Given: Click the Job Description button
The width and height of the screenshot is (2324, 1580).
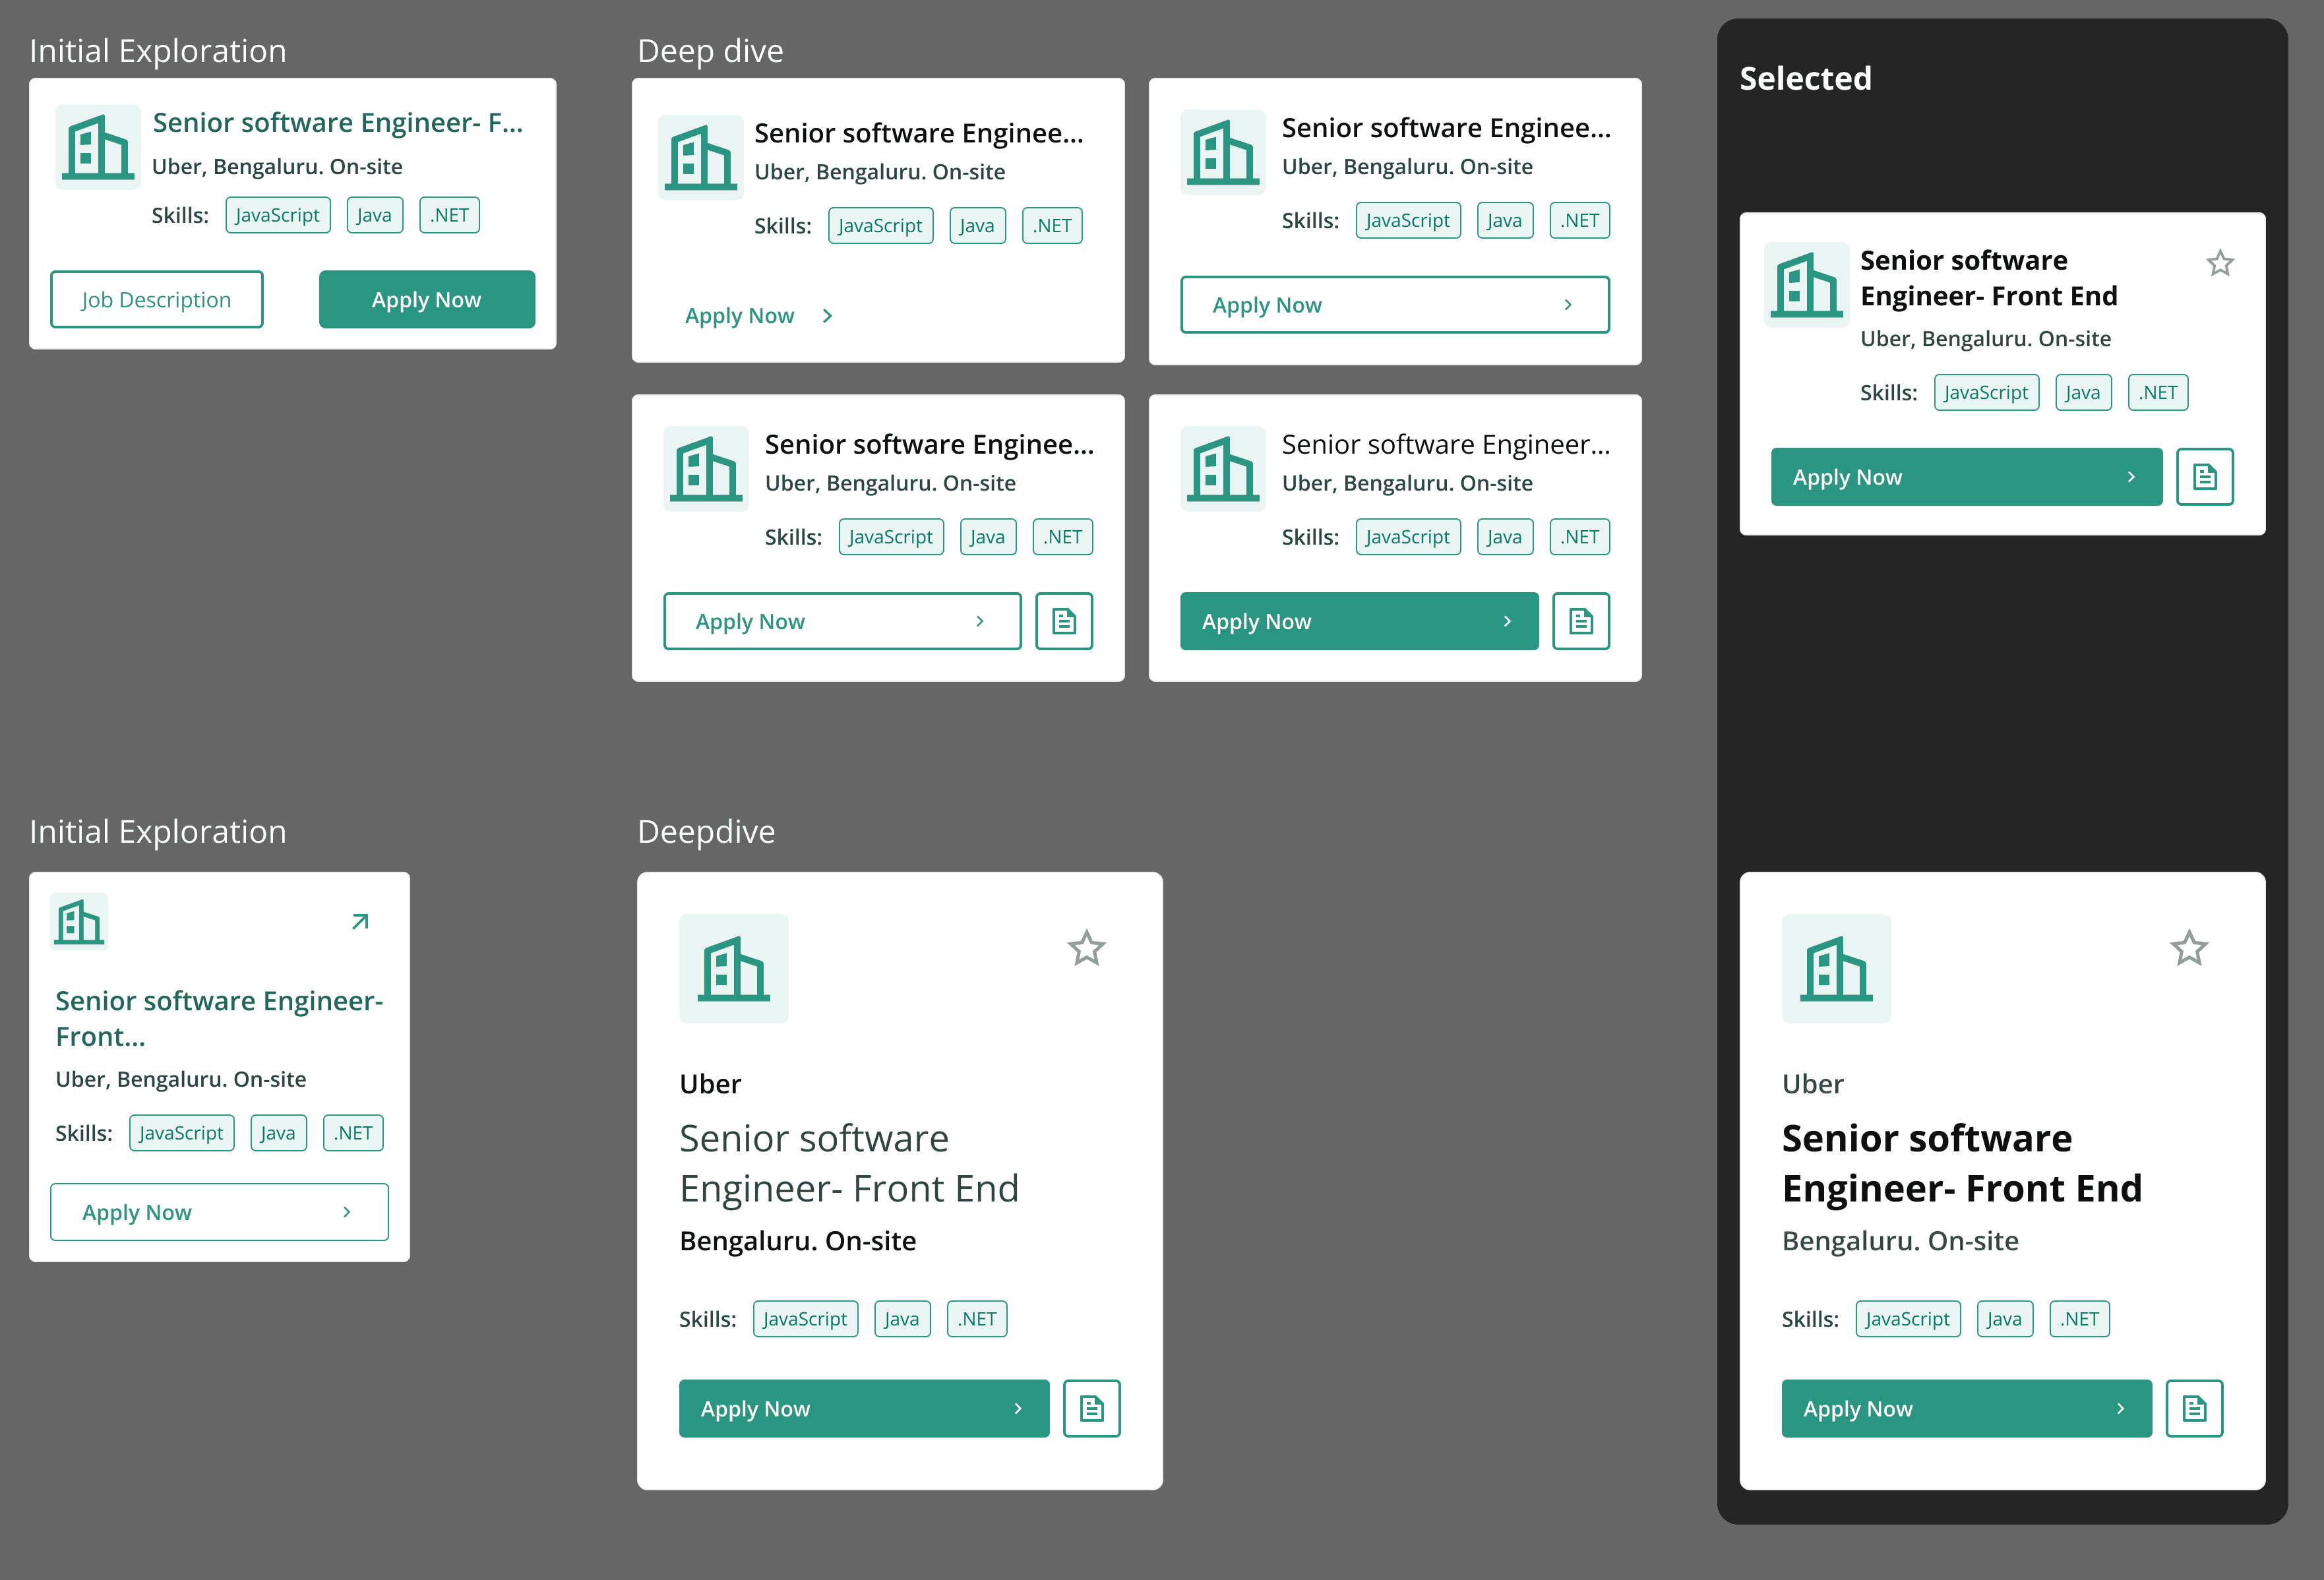Looking at the screenshot, I should click(157, 299).
